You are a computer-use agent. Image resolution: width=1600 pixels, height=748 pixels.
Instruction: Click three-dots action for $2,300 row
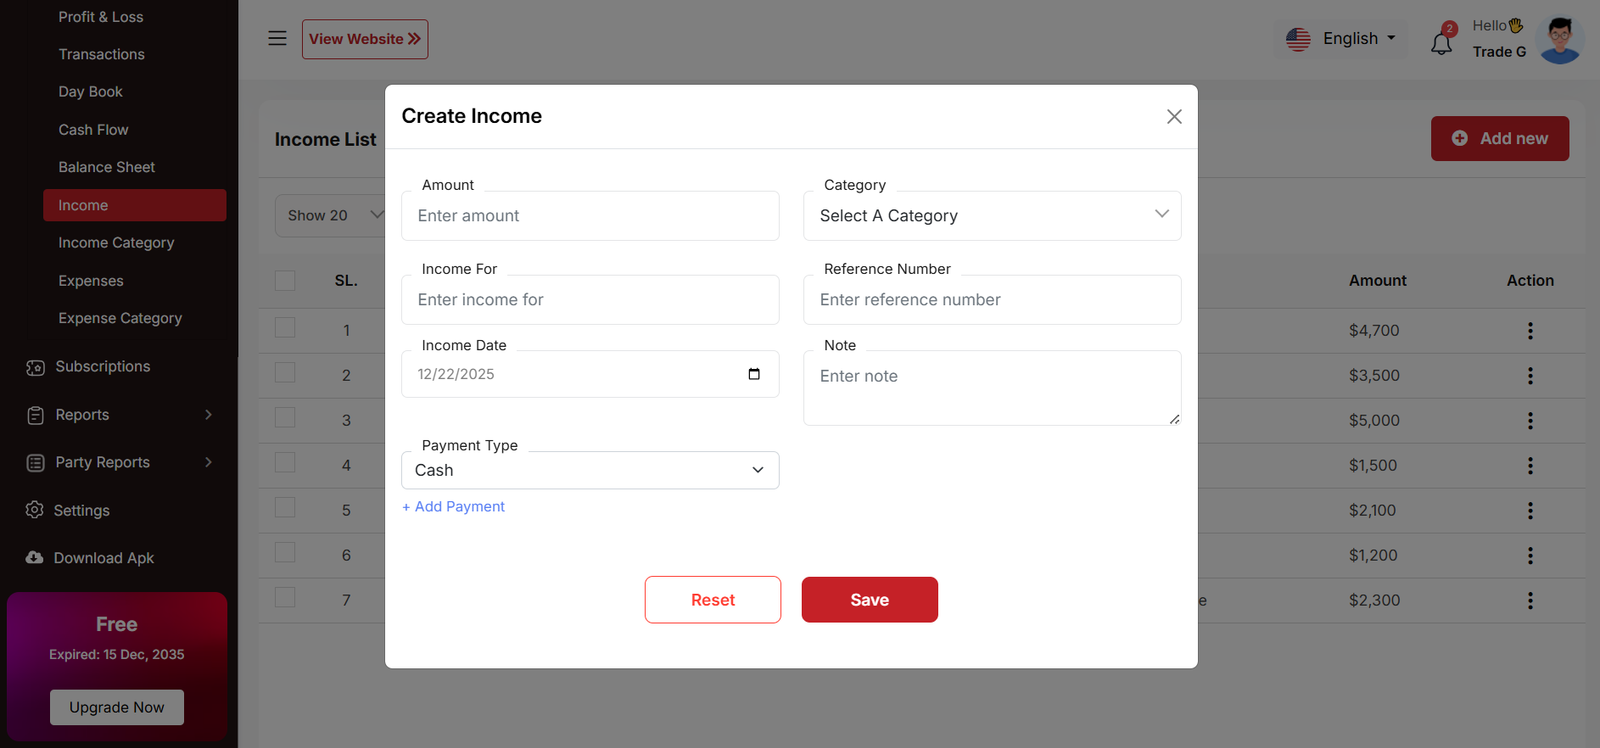[x=1529, y=601]
